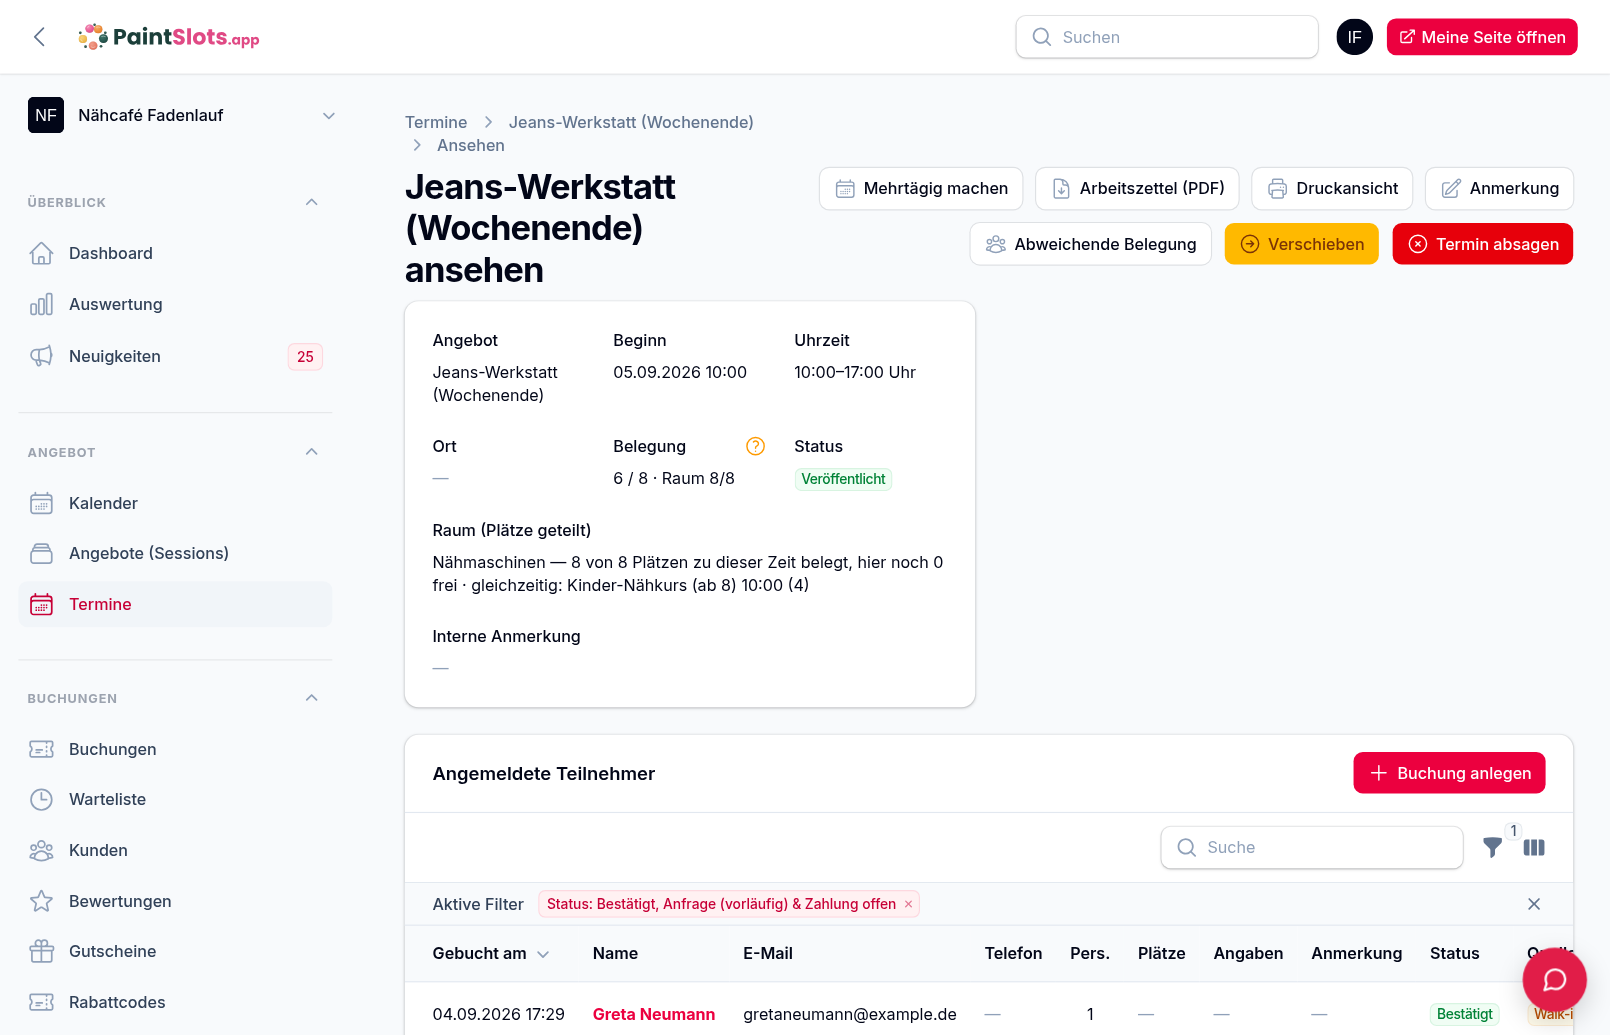The height and width of the screenshot is (1035, 1610).
Task: Collapse the ÜBERBLICK sidebar section
Action: coord(312,202)
